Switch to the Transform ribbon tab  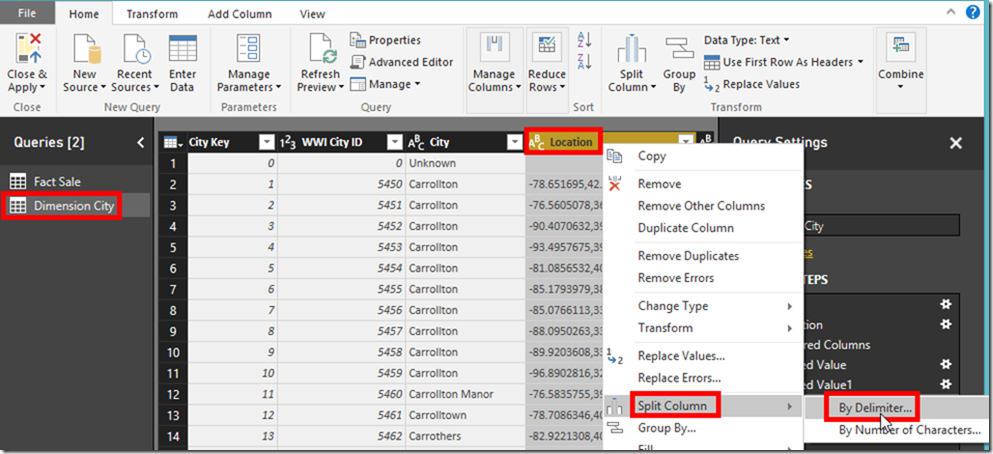point(152,13)
